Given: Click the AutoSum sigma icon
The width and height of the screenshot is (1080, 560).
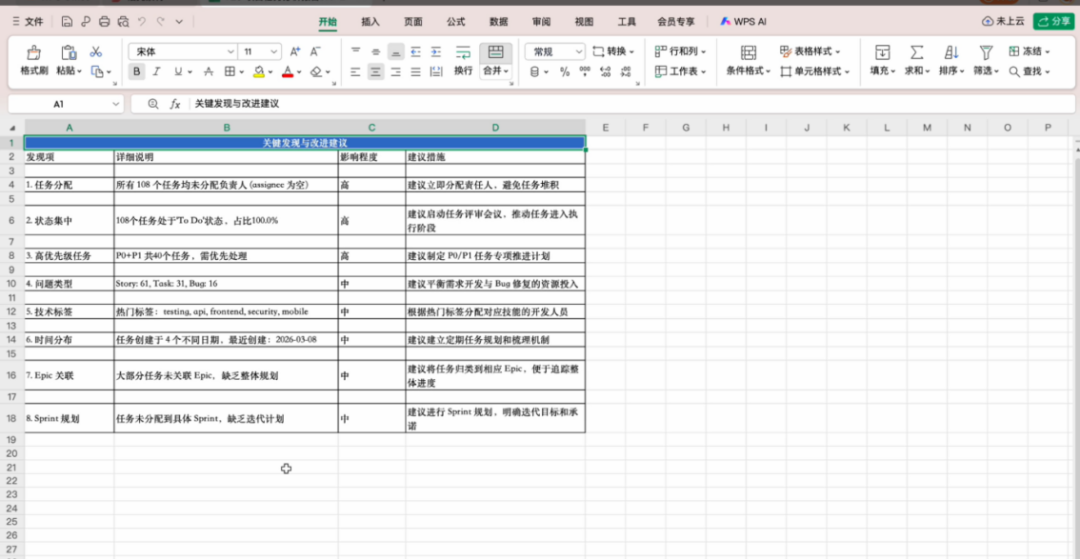Looking at the screenshot, I should click(916, 52).
